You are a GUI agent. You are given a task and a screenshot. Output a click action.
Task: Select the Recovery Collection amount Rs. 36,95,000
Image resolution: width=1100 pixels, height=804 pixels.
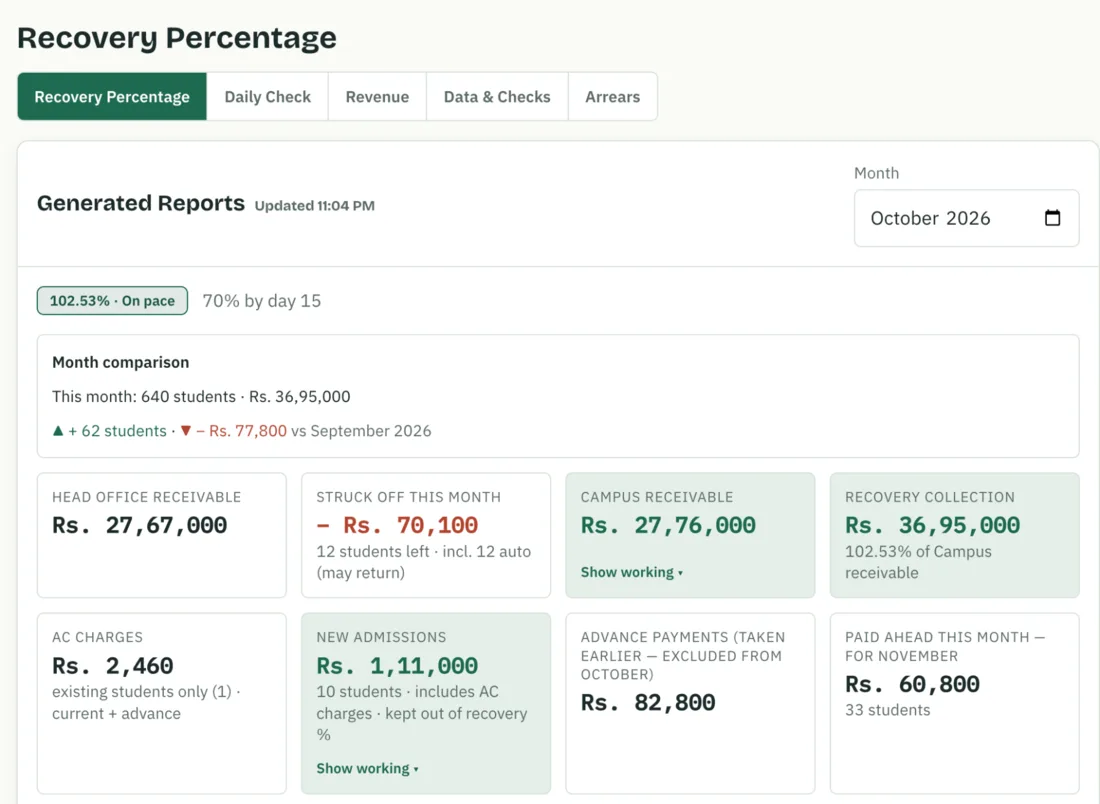click(932, 525)
